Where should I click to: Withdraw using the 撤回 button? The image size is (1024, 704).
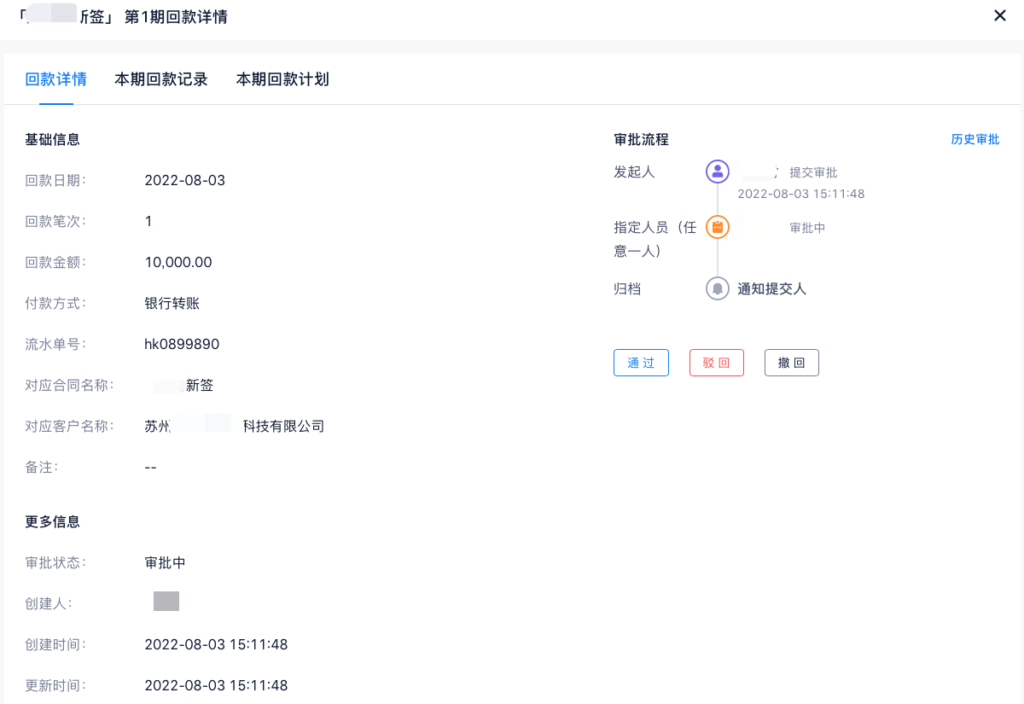click(791, 363)
